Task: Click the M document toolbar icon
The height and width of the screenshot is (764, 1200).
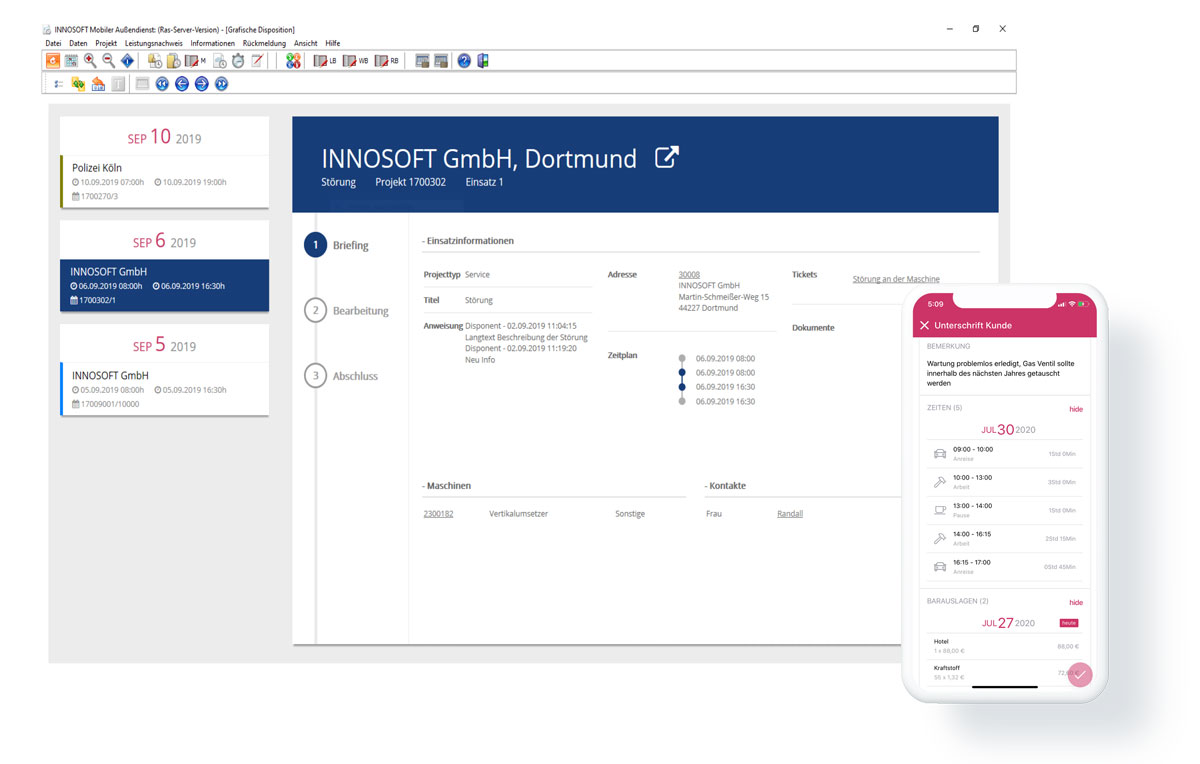Action: [x=195, y=61]
